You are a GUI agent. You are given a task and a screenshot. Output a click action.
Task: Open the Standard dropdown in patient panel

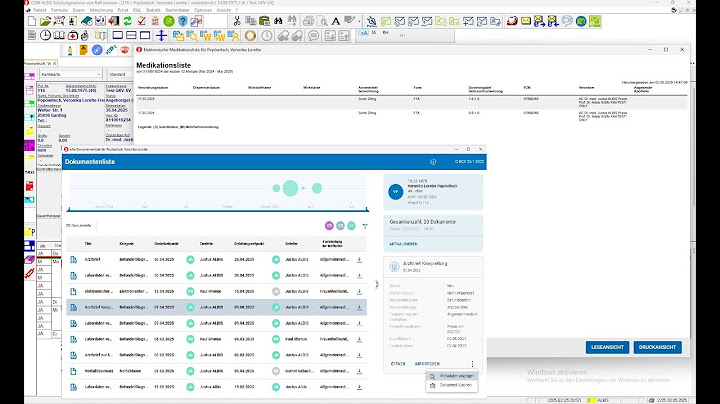pyautogui.click(x=120, y=74)
